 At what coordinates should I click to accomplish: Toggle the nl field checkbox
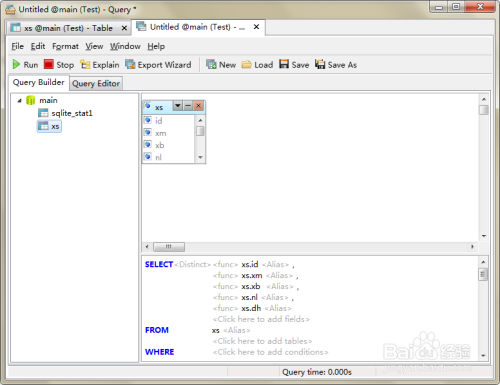tap(148, 157)
